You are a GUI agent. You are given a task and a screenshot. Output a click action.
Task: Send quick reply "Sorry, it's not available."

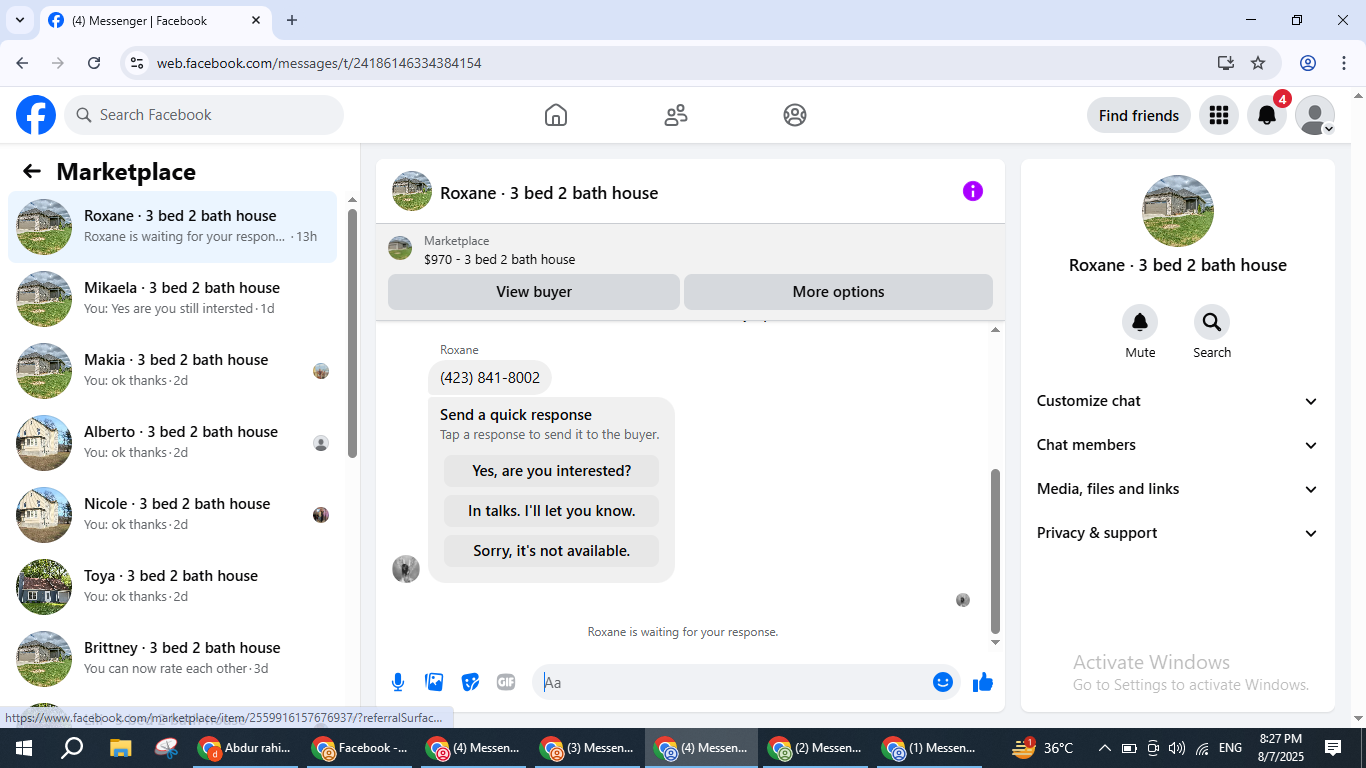click(552, 551)
